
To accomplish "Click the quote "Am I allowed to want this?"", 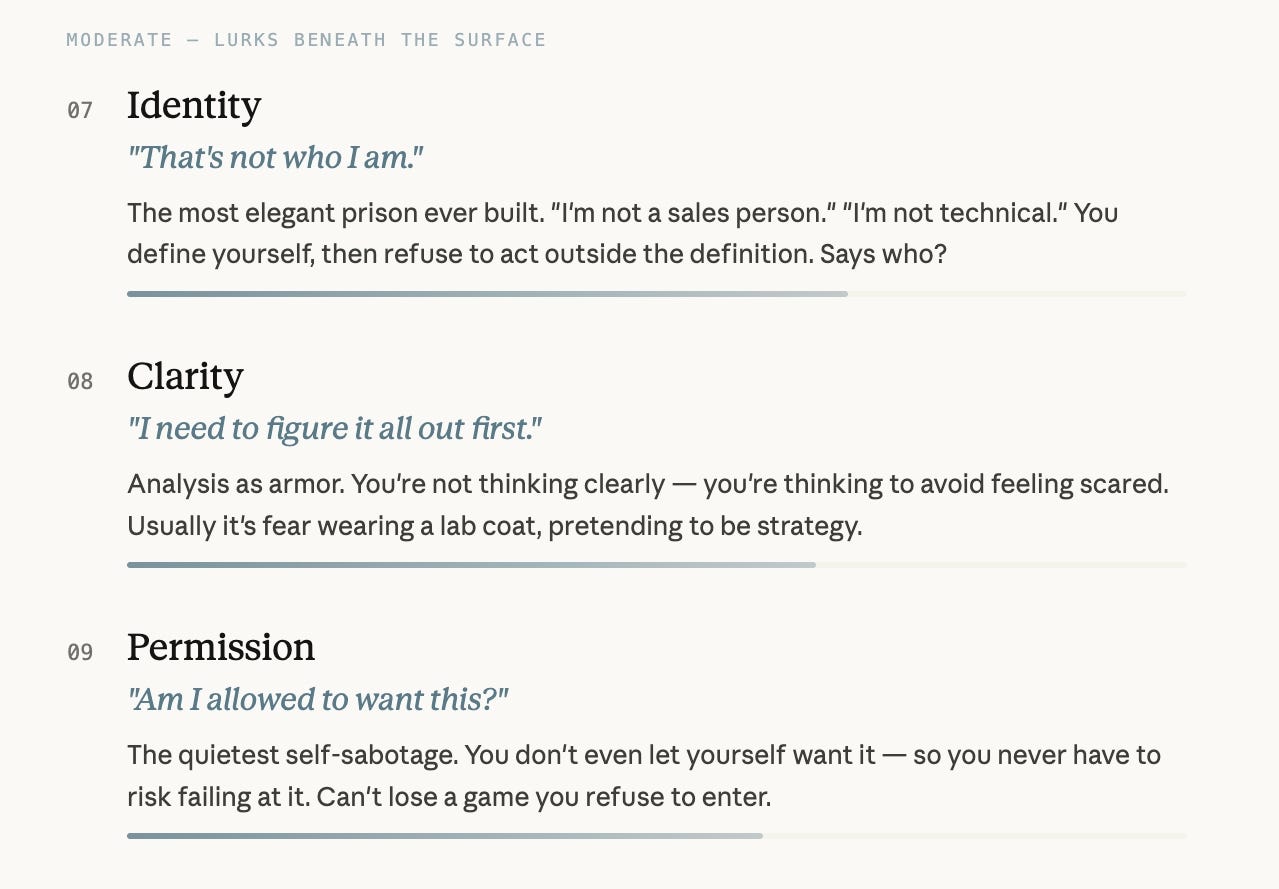I will [x=318, y=699].
